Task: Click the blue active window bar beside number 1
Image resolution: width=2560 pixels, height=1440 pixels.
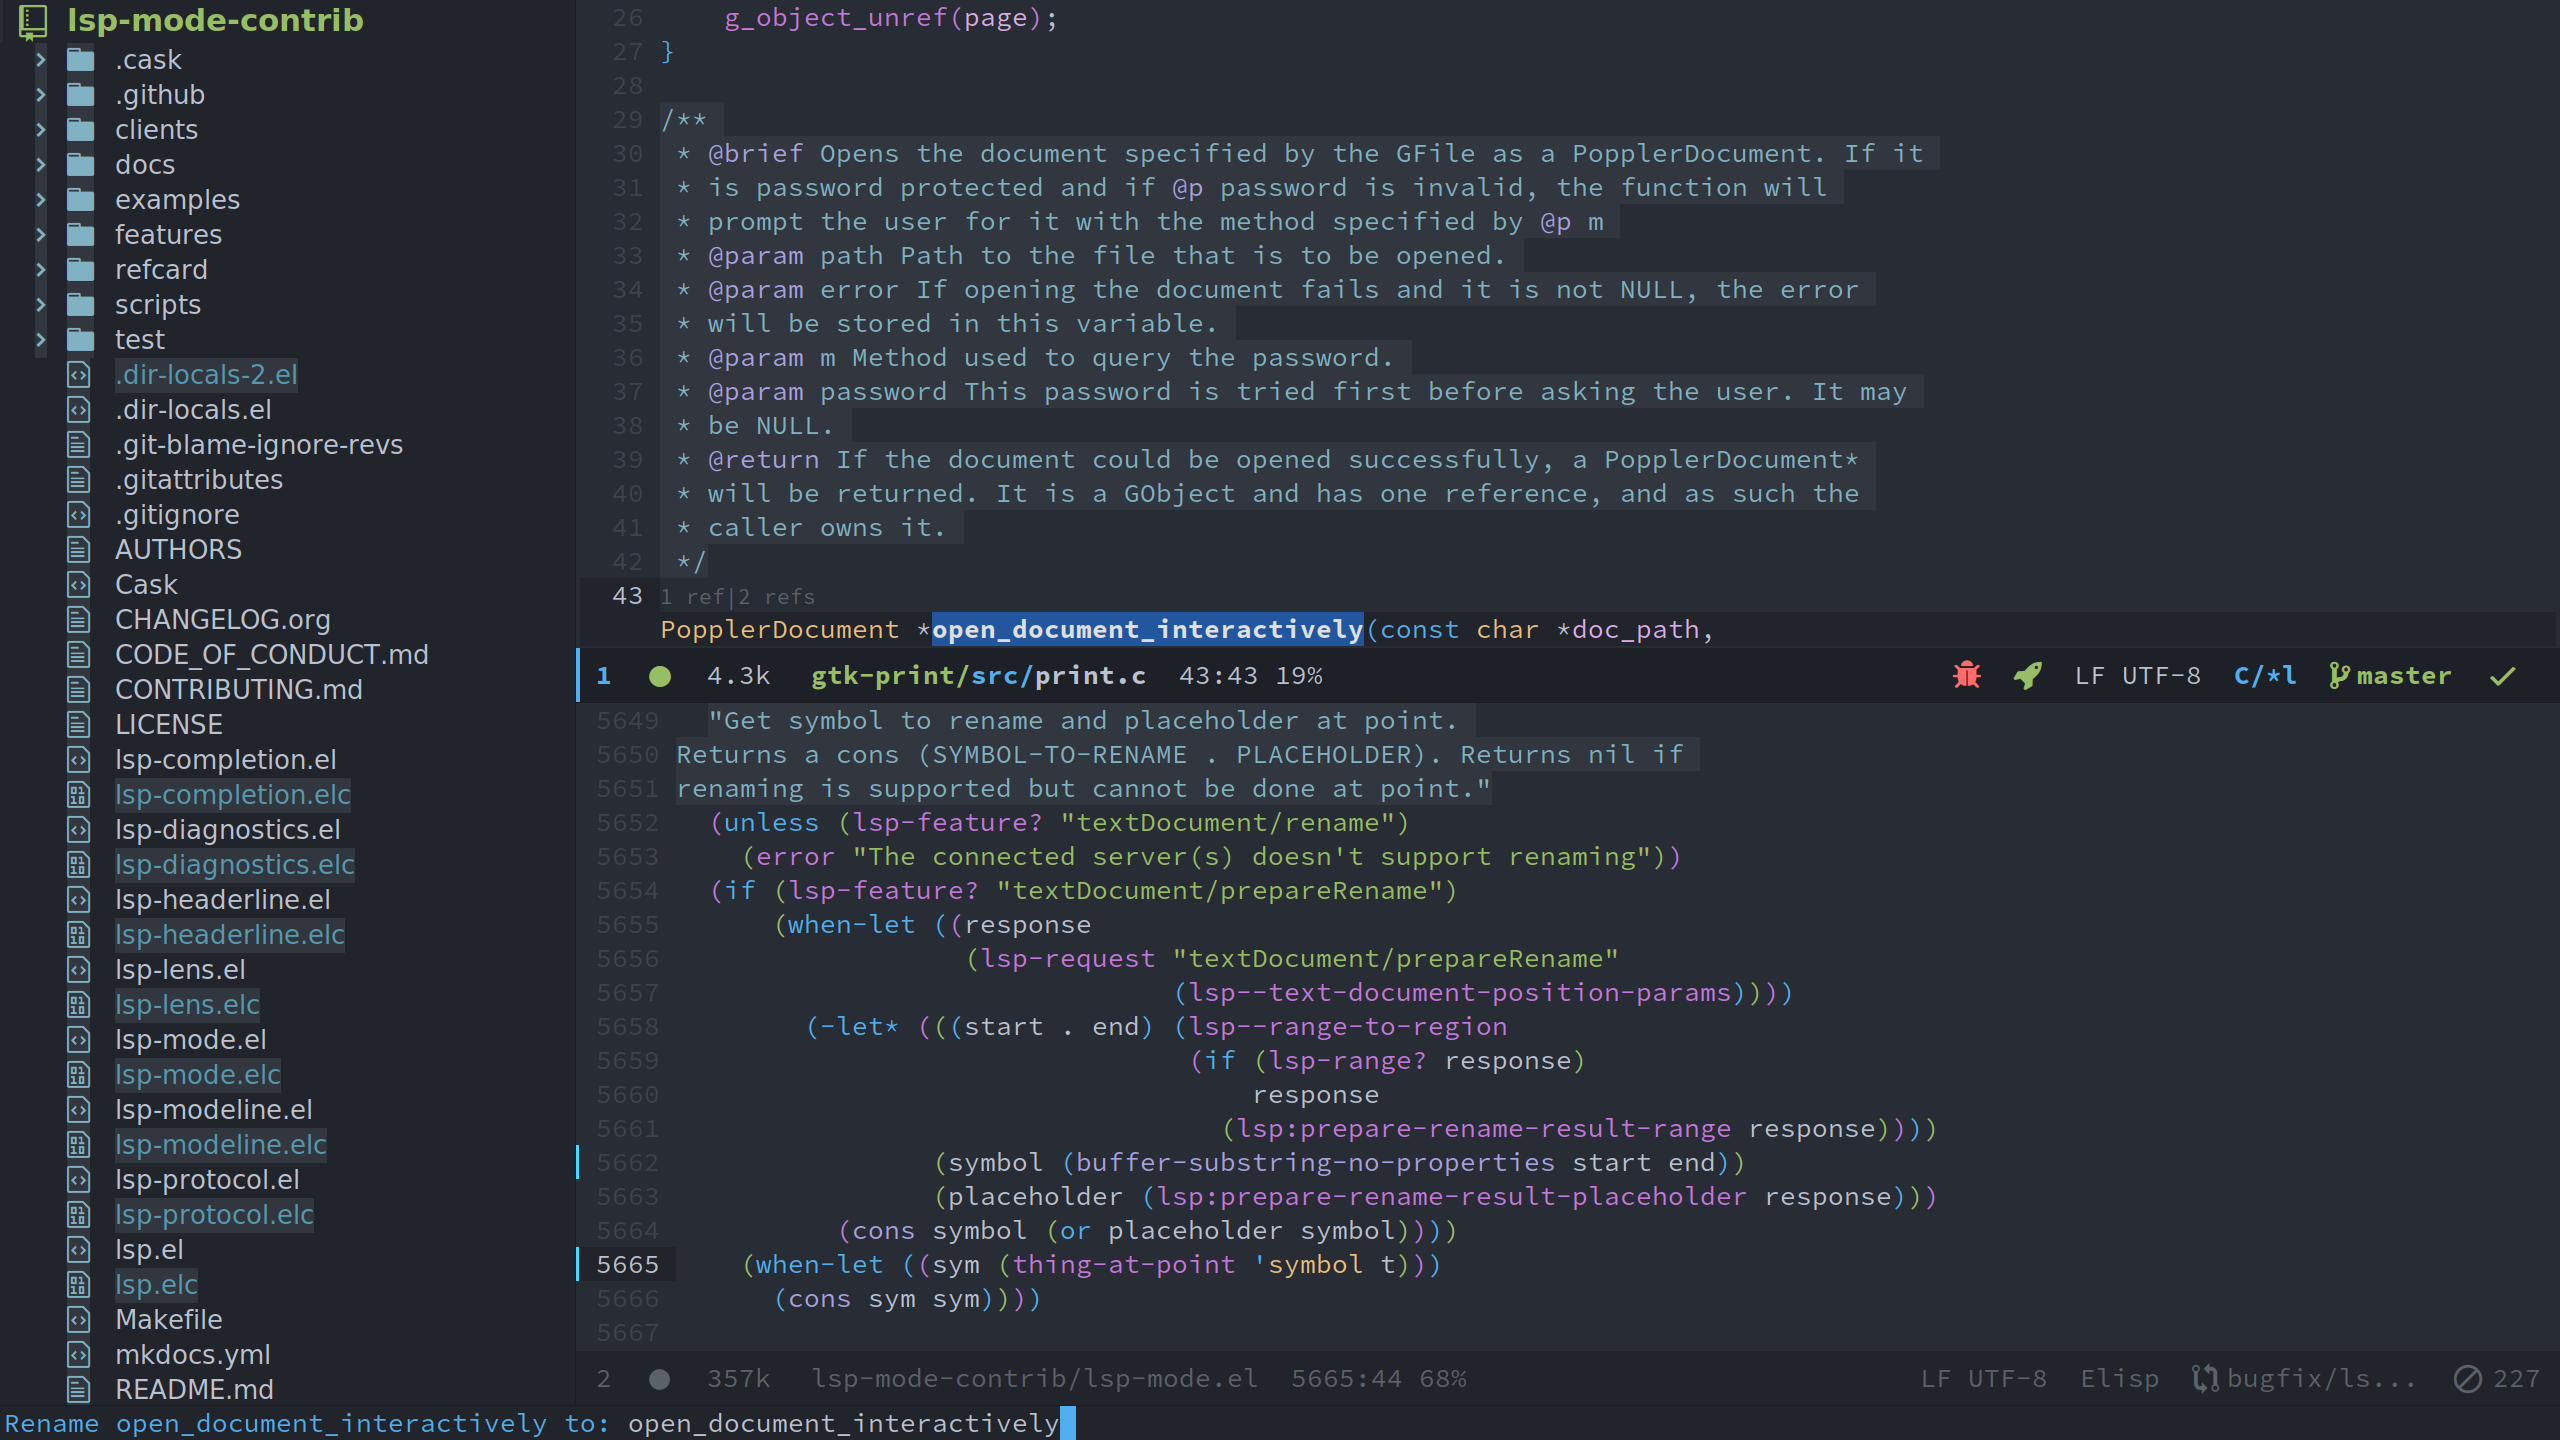Action: click(579, 676)
